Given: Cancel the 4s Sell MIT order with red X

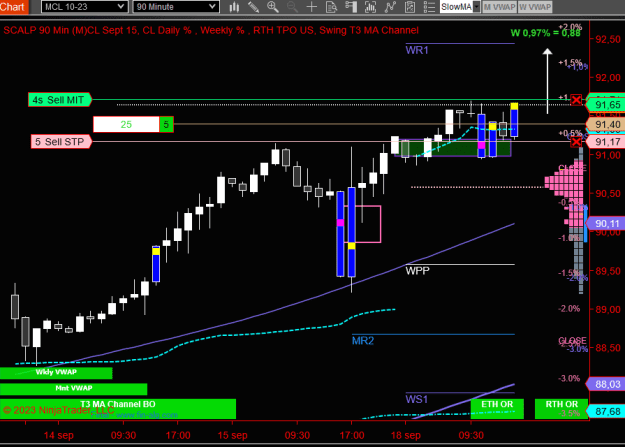Looking at the screenshot, I should [576, 99].
